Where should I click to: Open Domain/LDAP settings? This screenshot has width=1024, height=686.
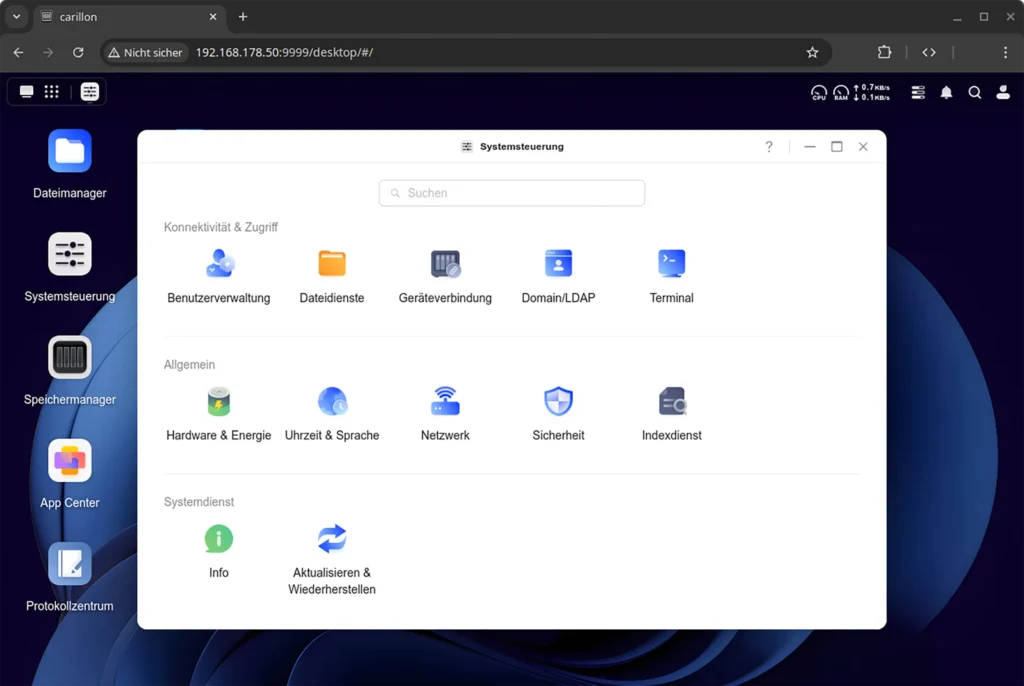point(558,264)
